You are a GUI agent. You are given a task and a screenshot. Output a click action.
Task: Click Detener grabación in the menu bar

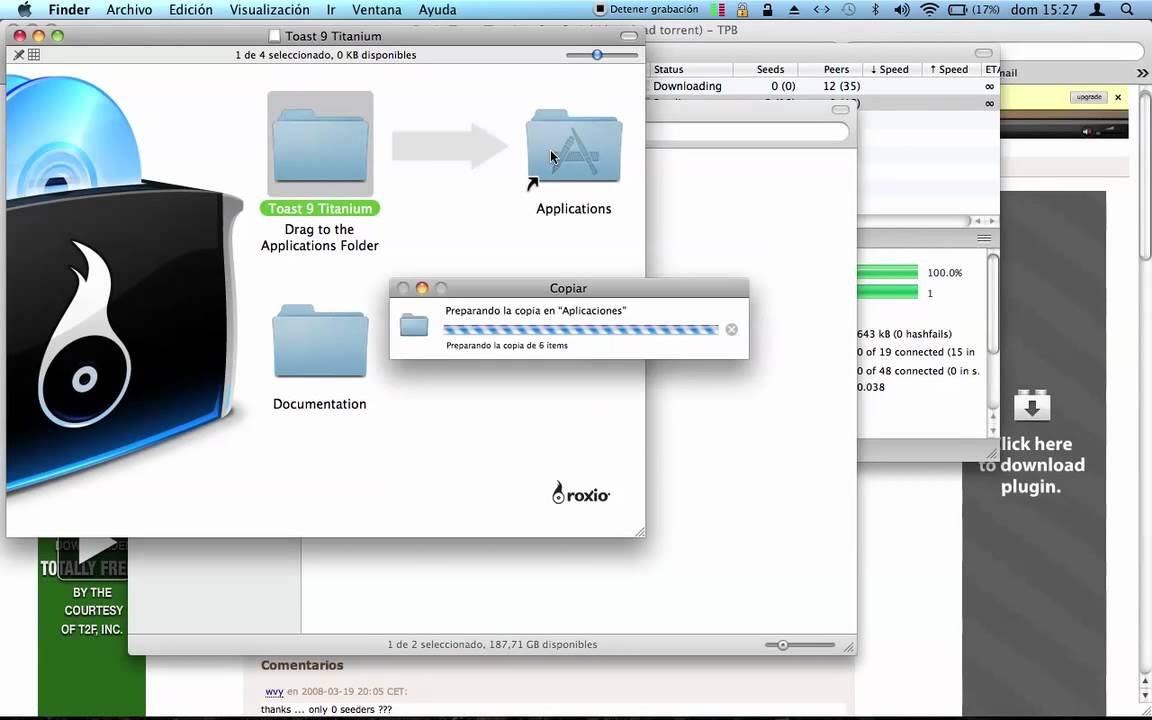tap(646, 10)
